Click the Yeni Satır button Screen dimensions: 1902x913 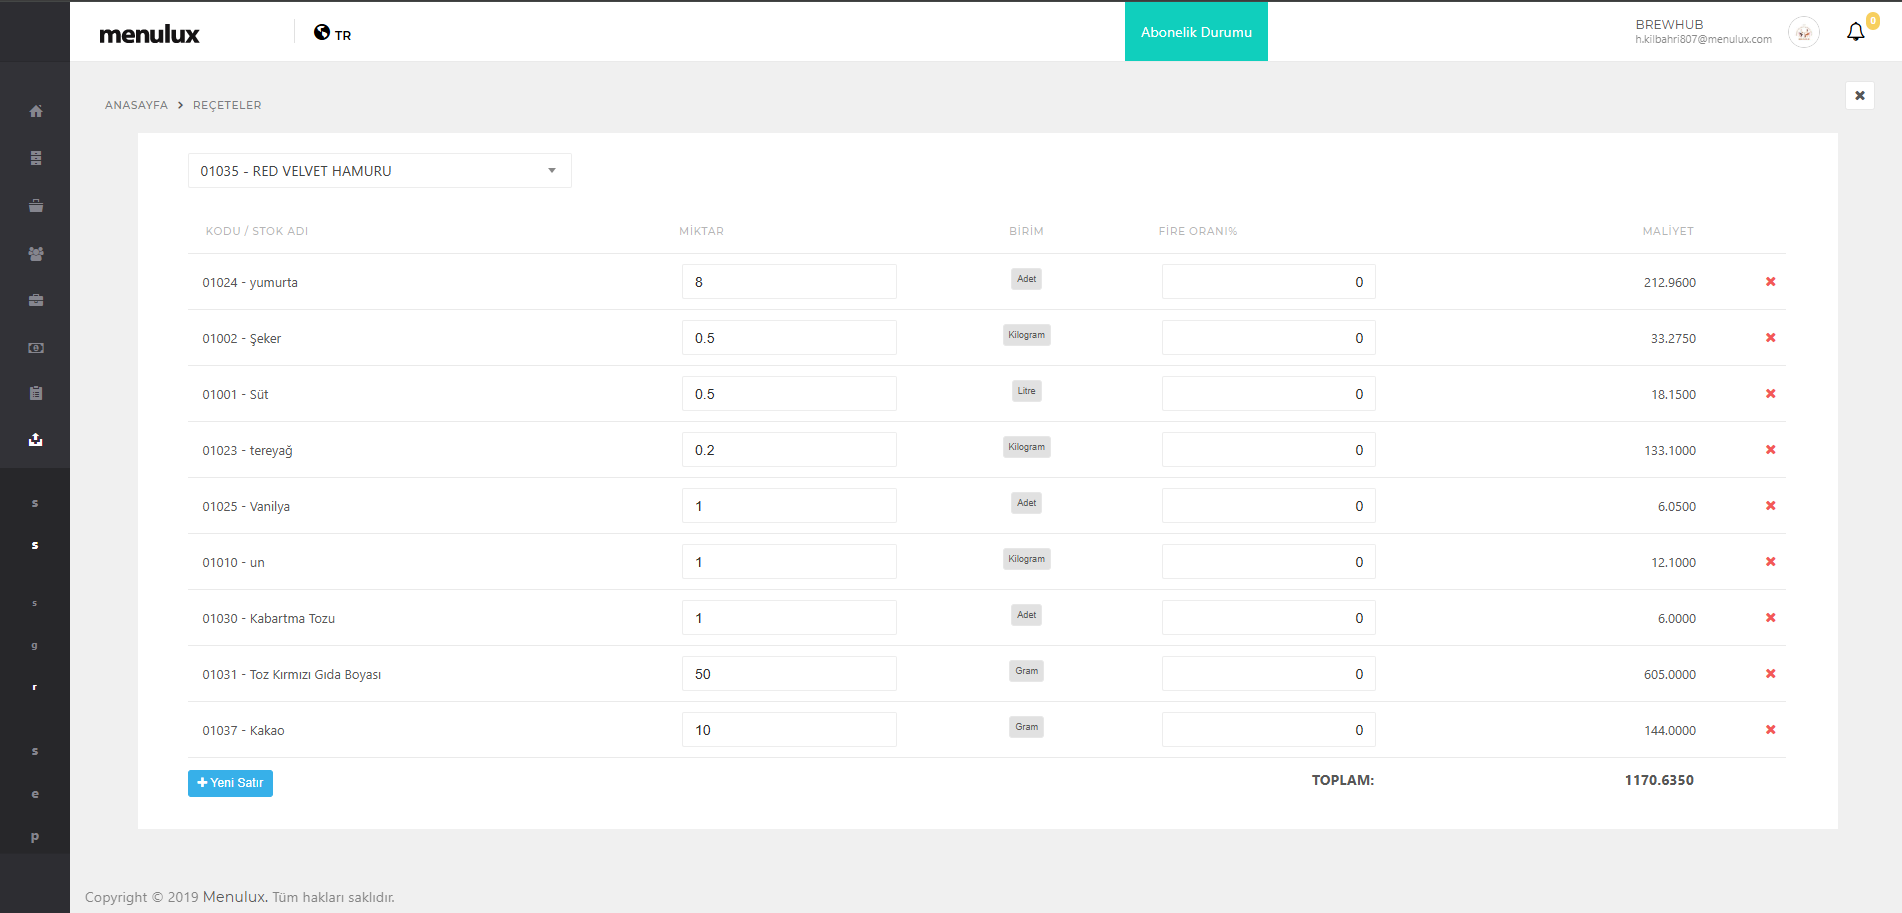click(x=230, y=783)
